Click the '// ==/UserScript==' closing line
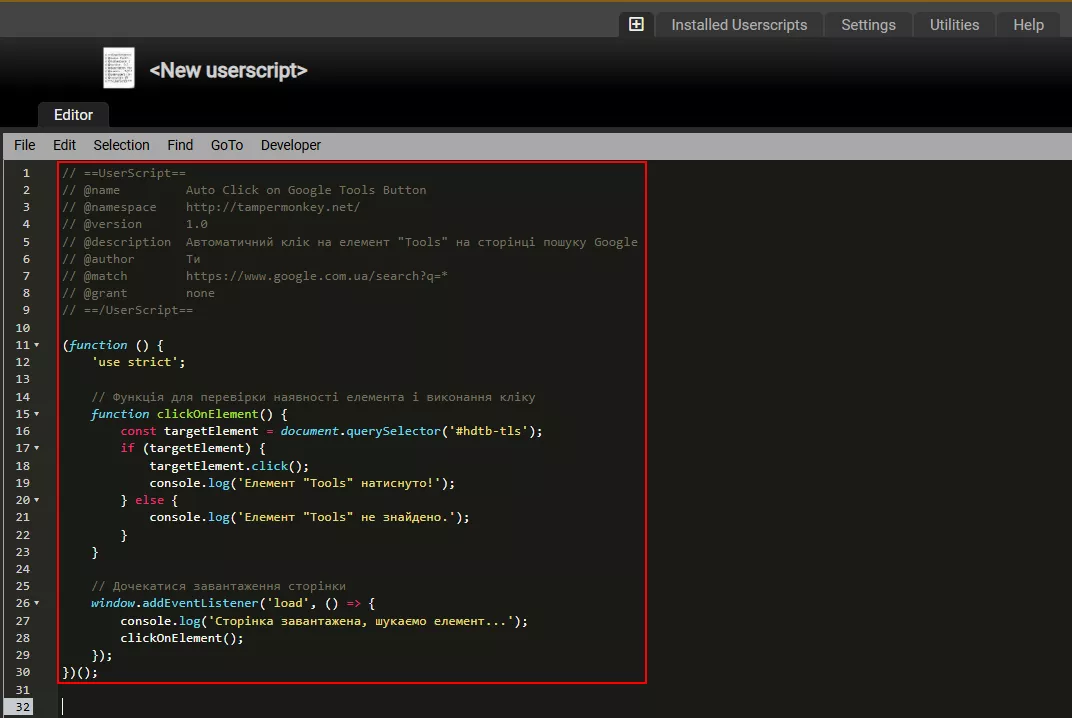 coord(128,310)
